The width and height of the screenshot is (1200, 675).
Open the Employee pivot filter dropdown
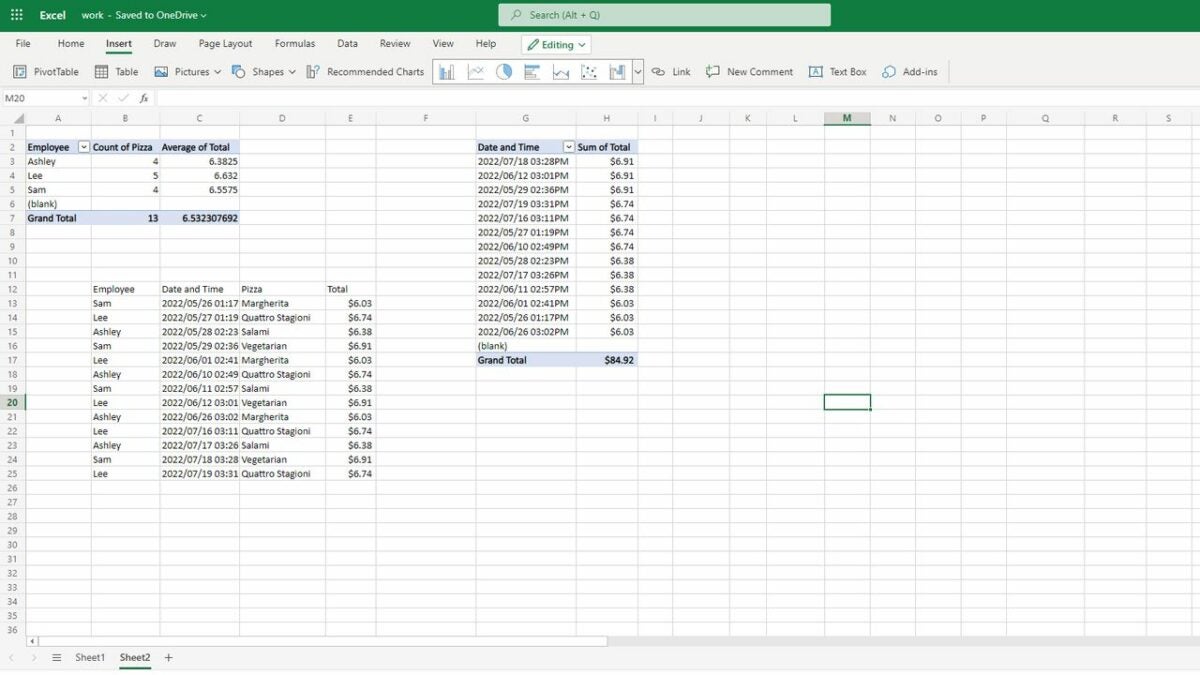(84, 147)
